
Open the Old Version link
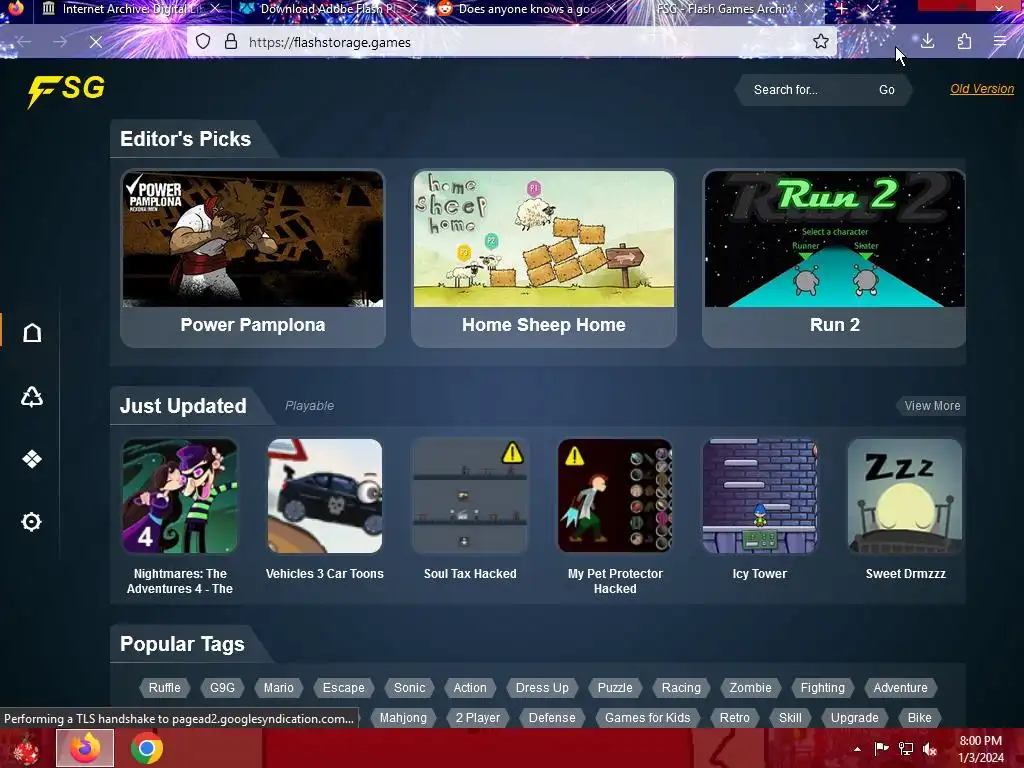982,89
